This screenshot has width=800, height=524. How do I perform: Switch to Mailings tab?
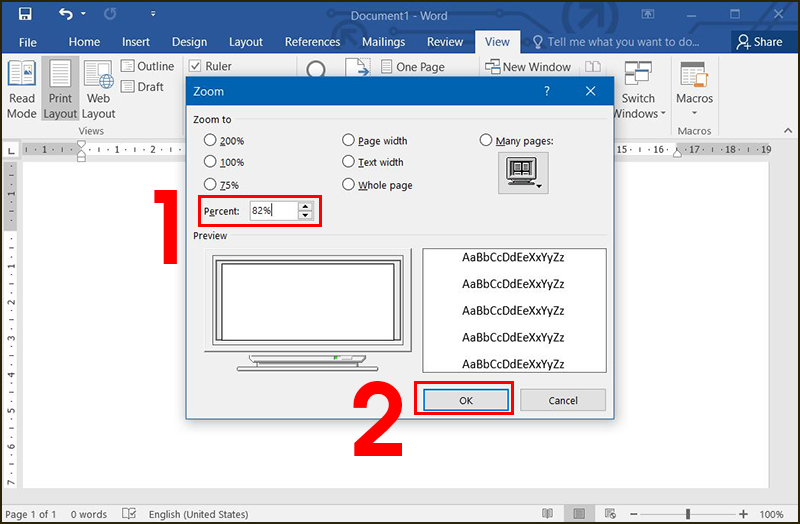pos(383,42)
